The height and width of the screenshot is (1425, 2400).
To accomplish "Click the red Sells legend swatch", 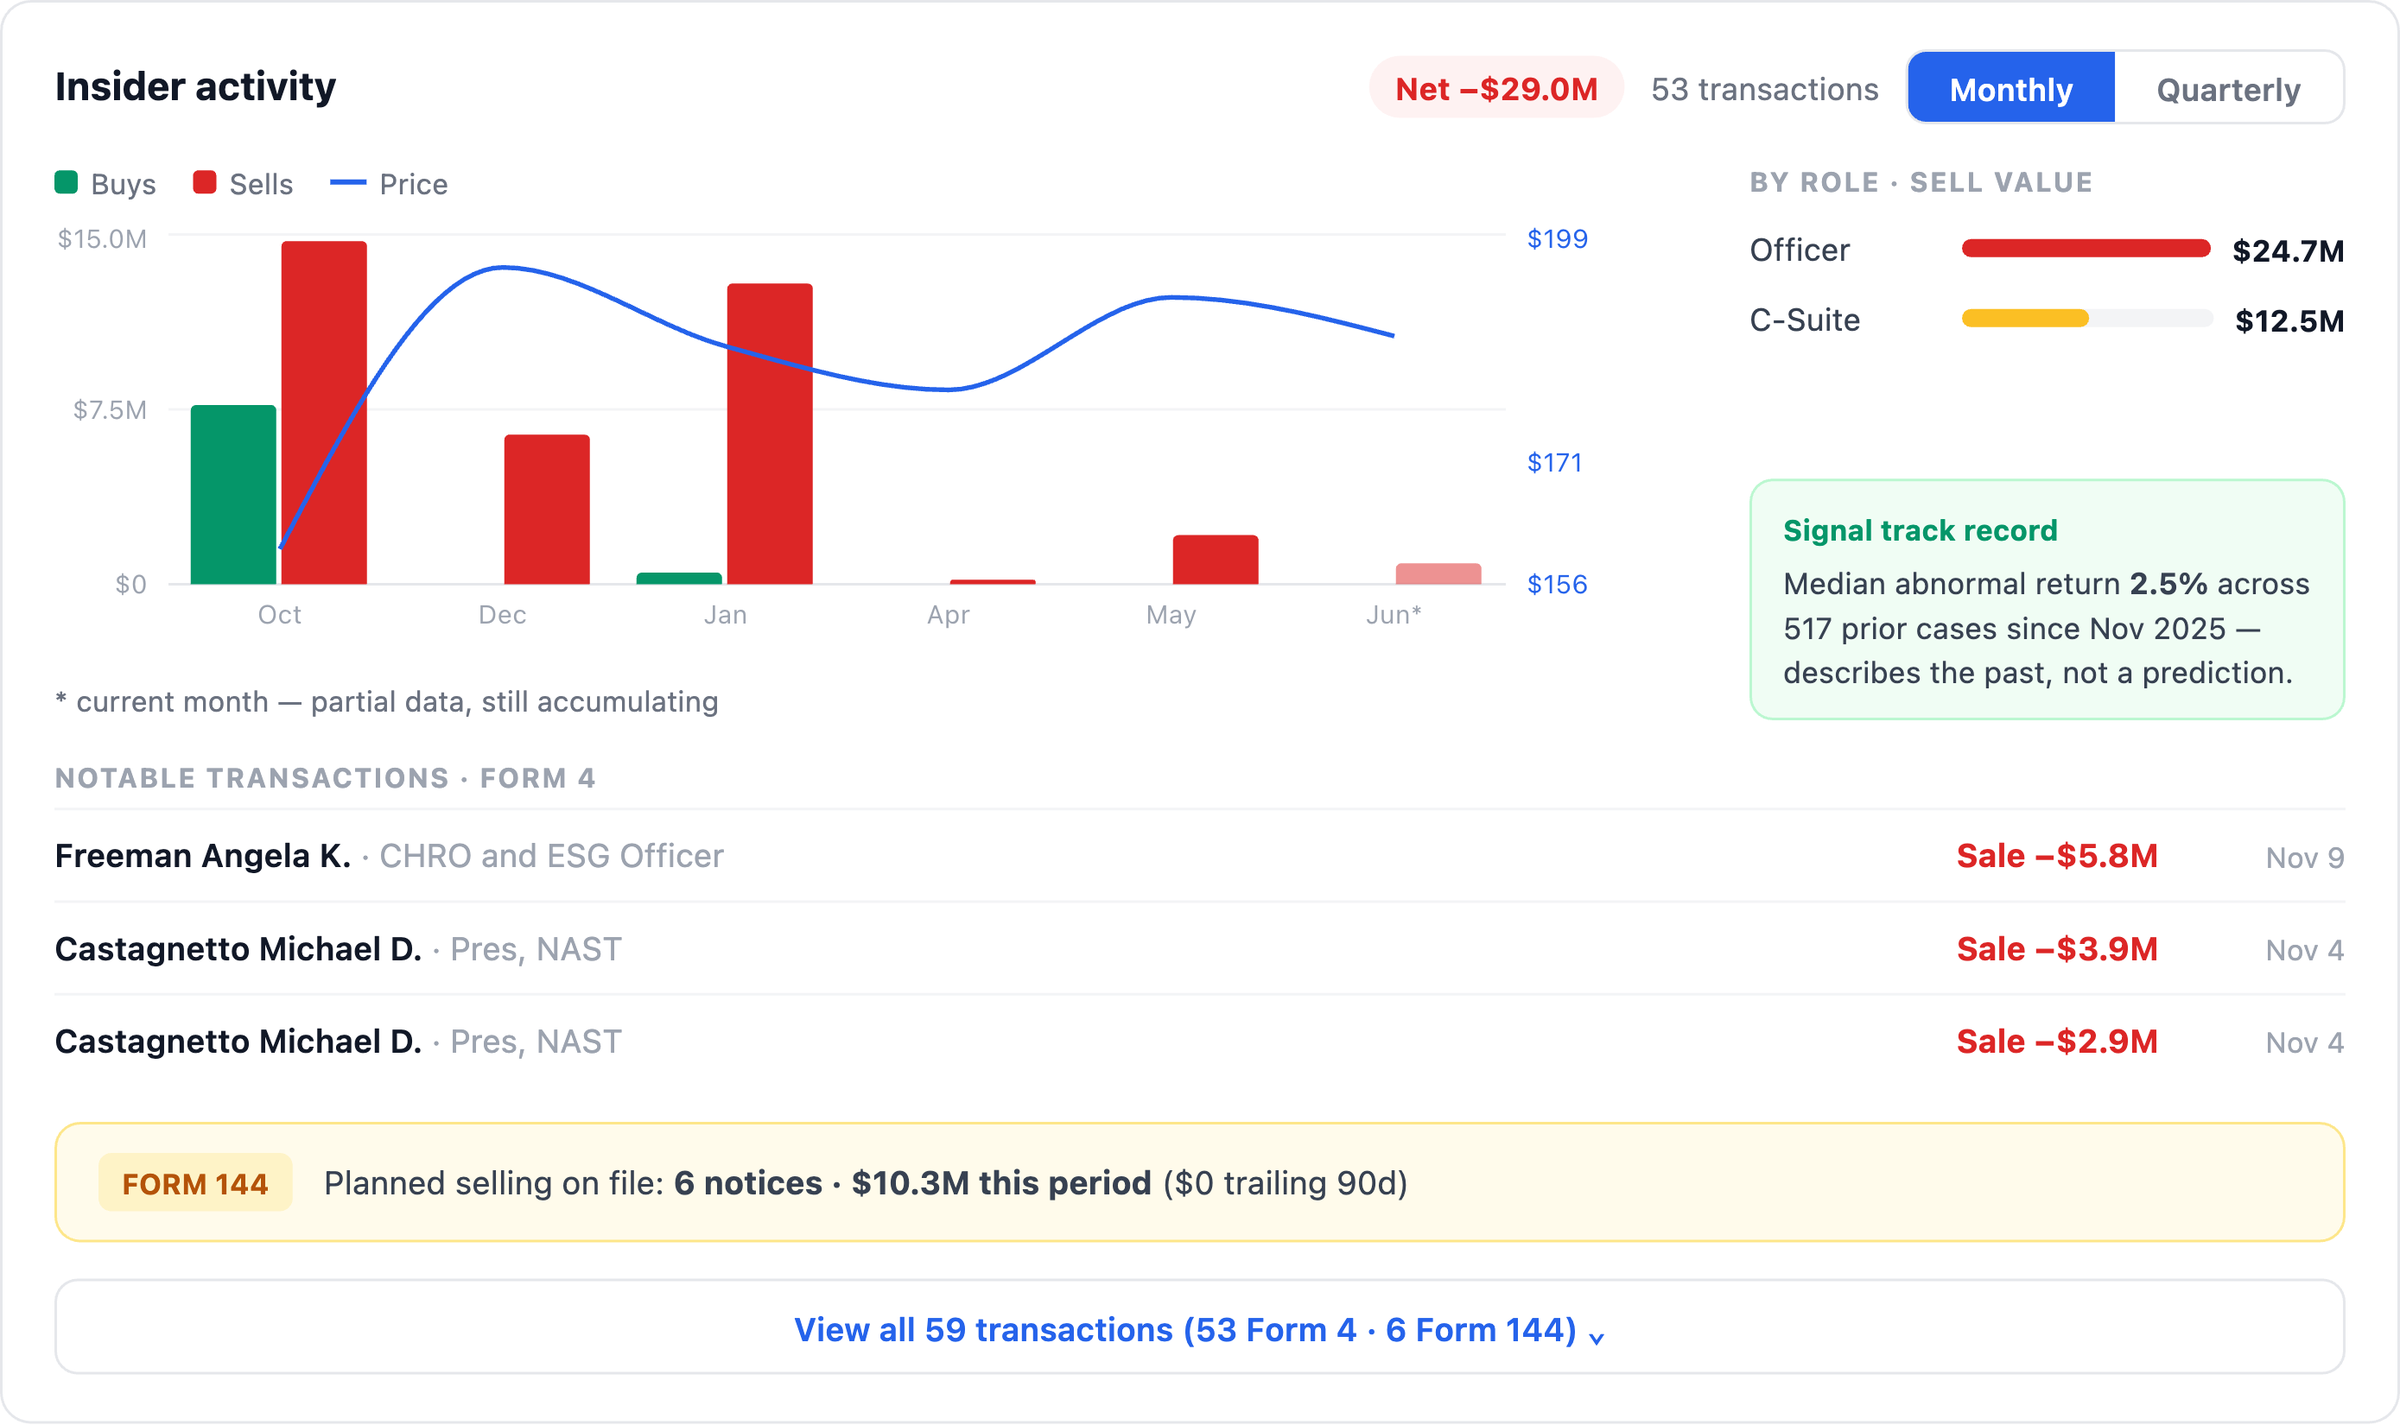I will (205, 182).
